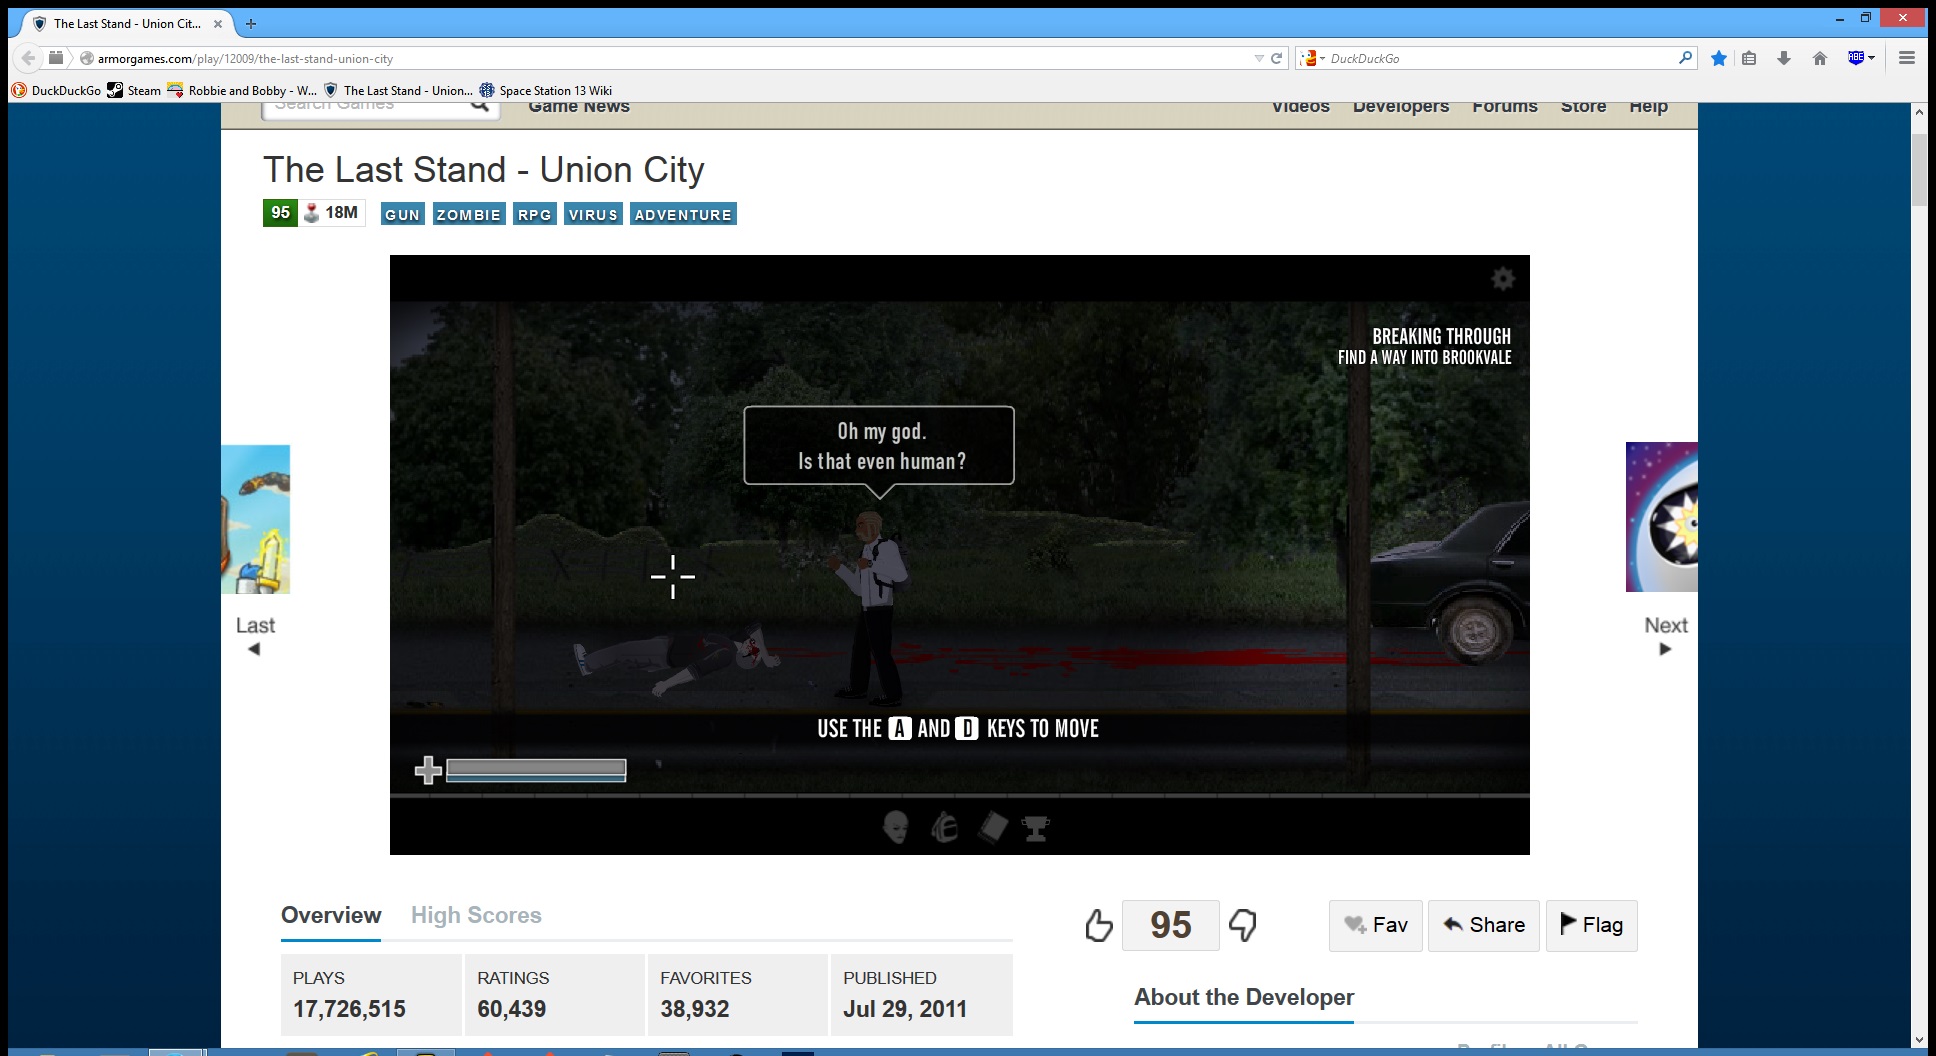This screenshot has height=1056, width=1936.
Task: Expand the search engine selector dropdown
Action: (1312, 58)
